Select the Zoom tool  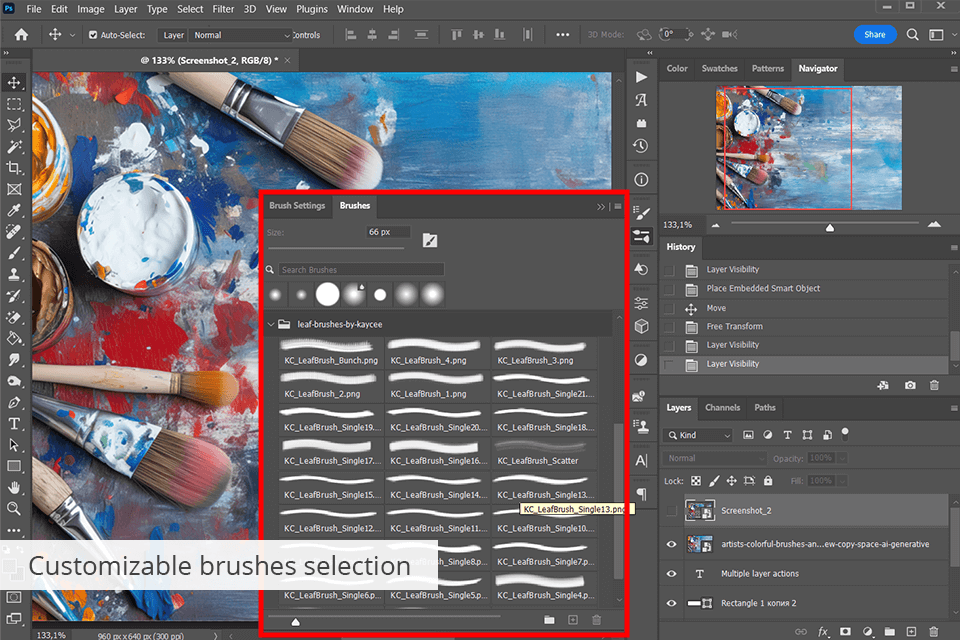click(13, 508)
